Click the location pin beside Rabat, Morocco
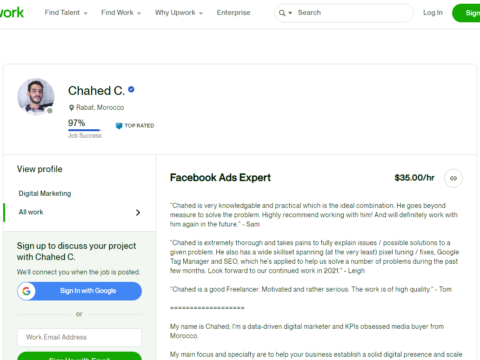The height and width of the screenshot is (360, 480). click(71, 108)
